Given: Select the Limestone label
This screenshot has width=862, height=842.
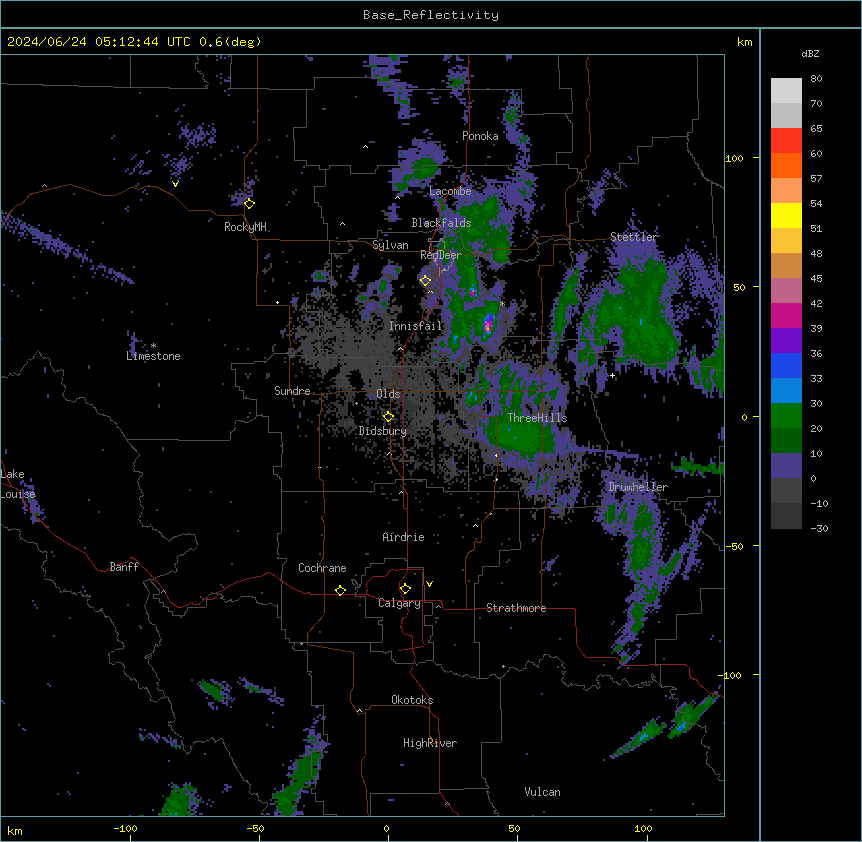Looking at the screenshot, I should tap(153, 356).
